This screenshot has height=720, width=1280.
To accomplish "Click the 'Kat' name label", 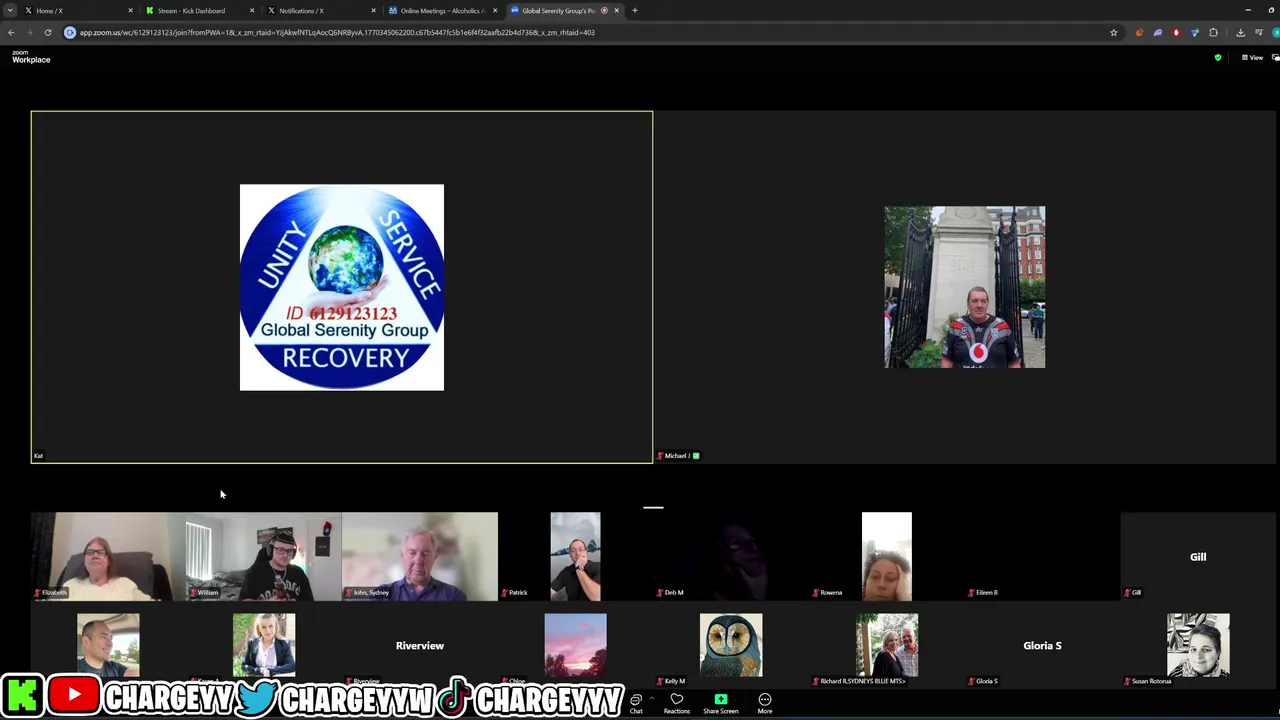I will pyautogui.click(x=38, y=456).
